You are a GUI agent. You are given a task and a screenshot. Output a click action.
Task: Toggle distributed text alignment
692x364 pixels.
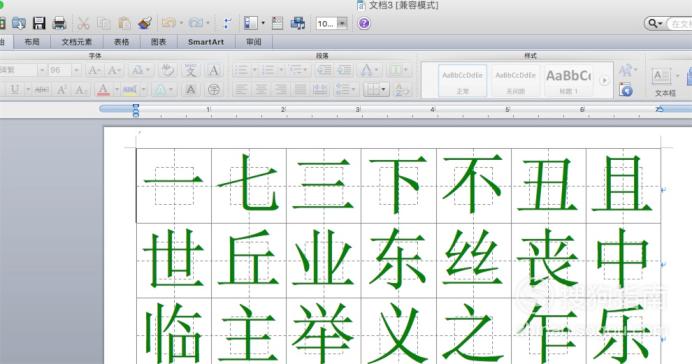point(320,90)
